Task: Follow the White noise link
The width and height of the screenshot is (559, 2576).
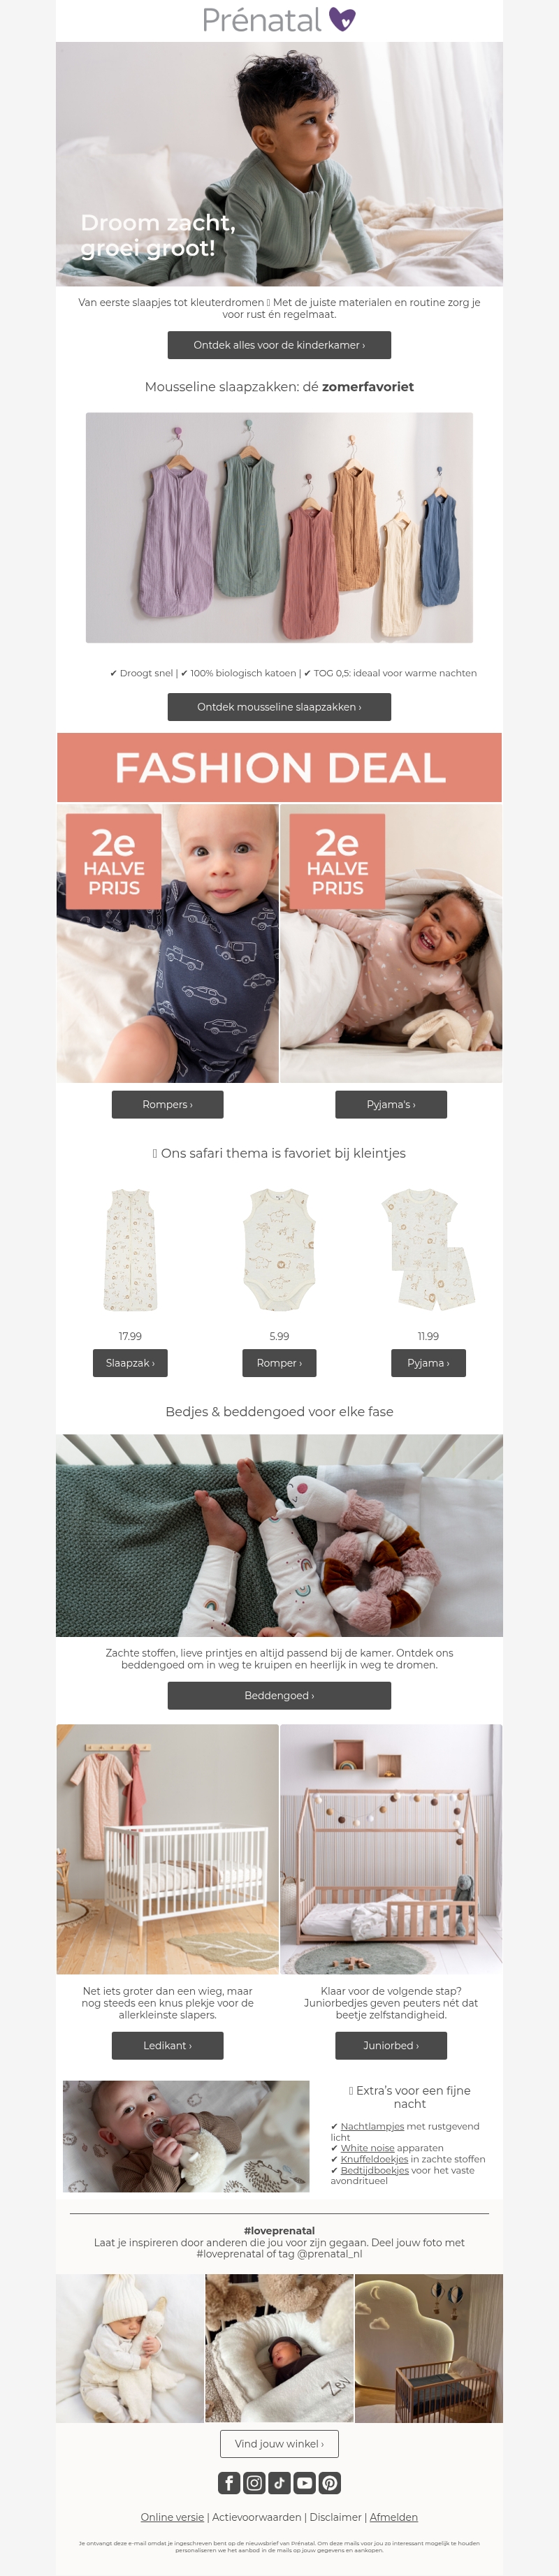Action: [367, 2148]
